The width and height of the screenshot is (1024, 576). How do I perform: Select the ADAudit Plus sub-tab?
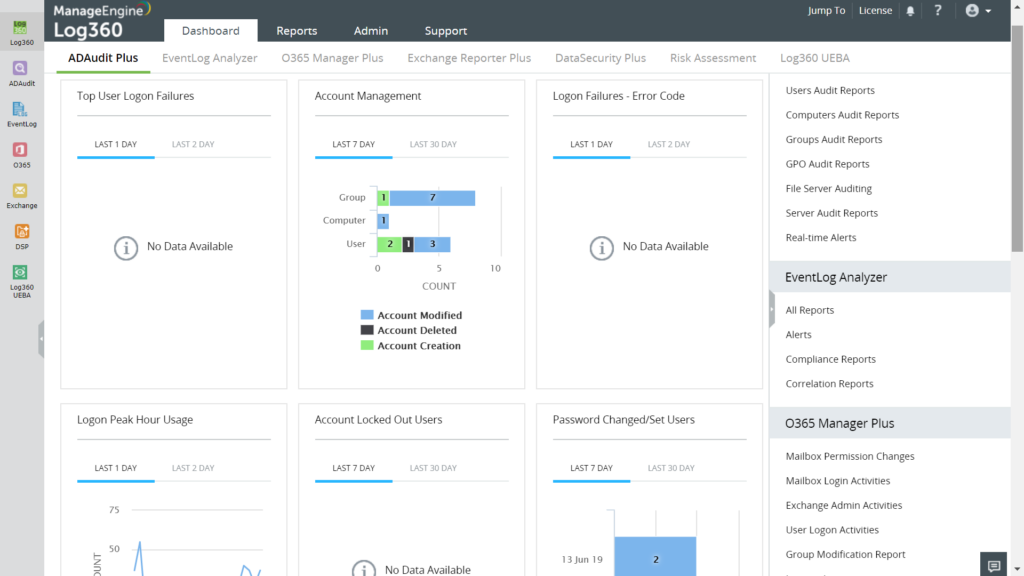pos(103,58)
